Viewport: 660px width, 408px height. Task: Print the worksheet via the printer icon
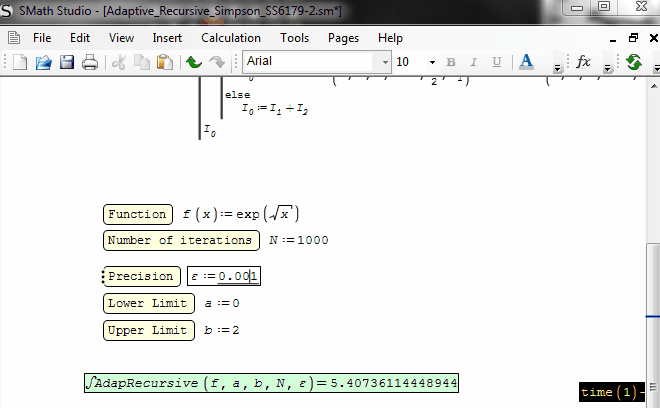[90, 62]
